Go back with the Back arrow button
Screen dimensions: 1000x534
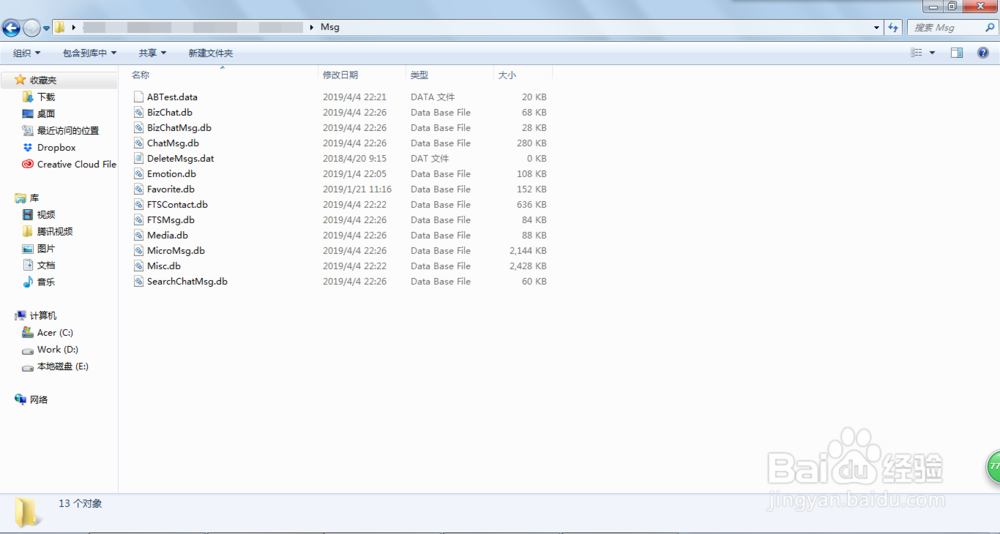[x=11, y=27]
